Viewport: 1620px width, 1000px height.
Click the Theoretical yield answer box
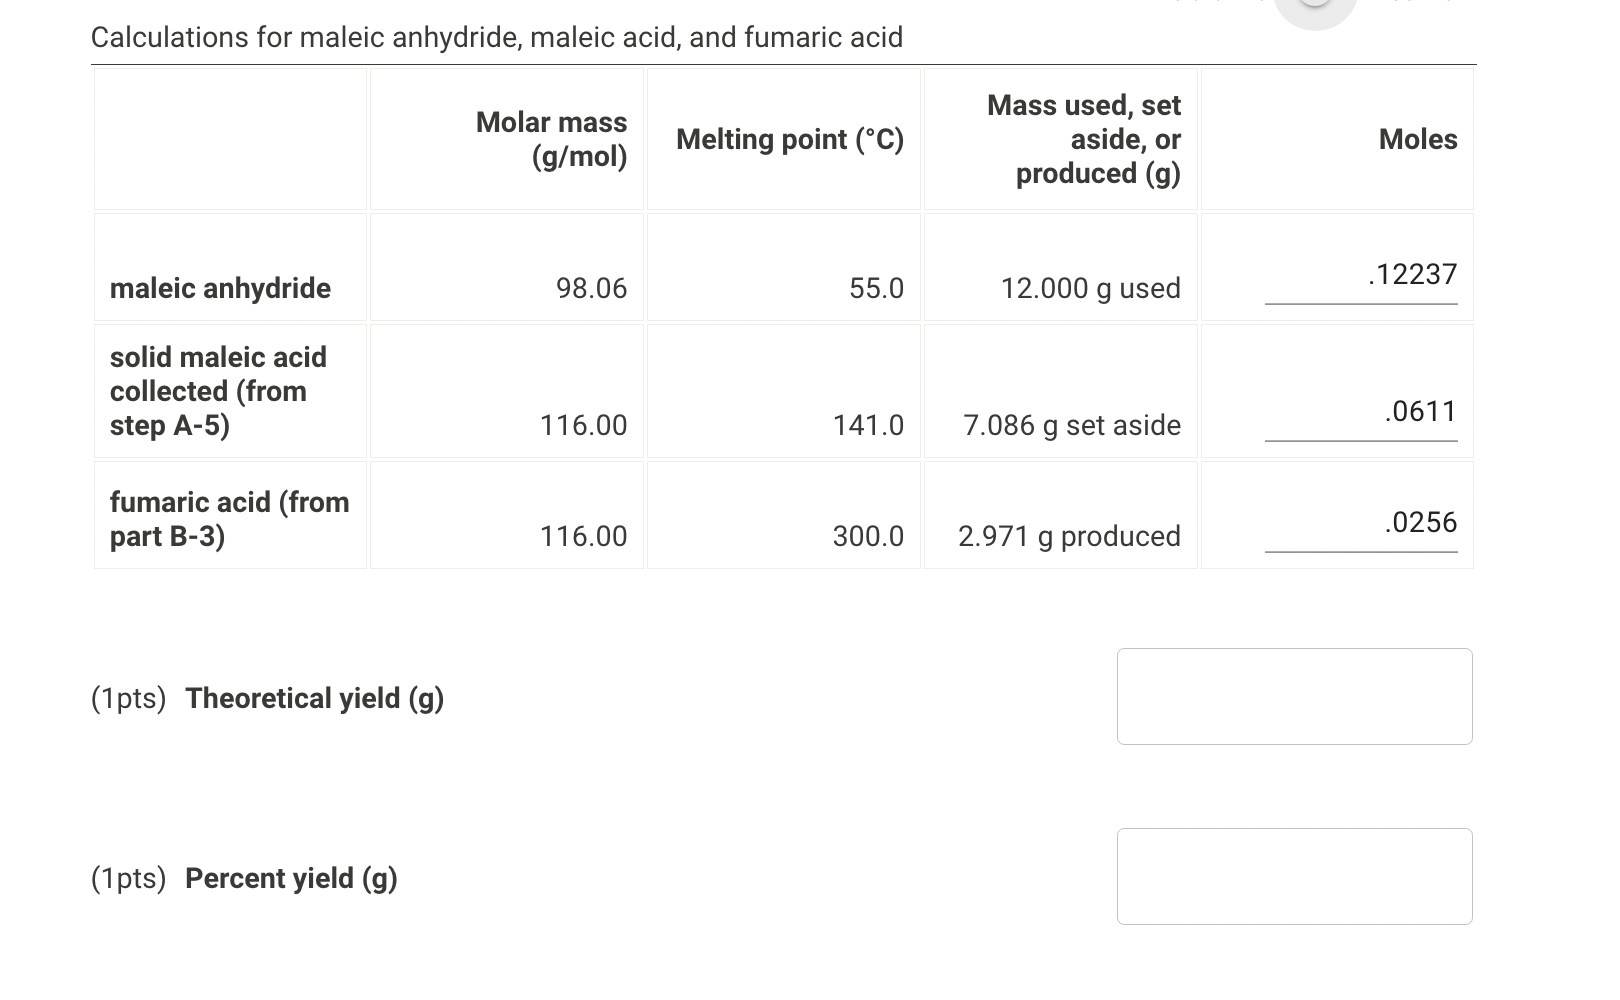[x=1294, y=696]
